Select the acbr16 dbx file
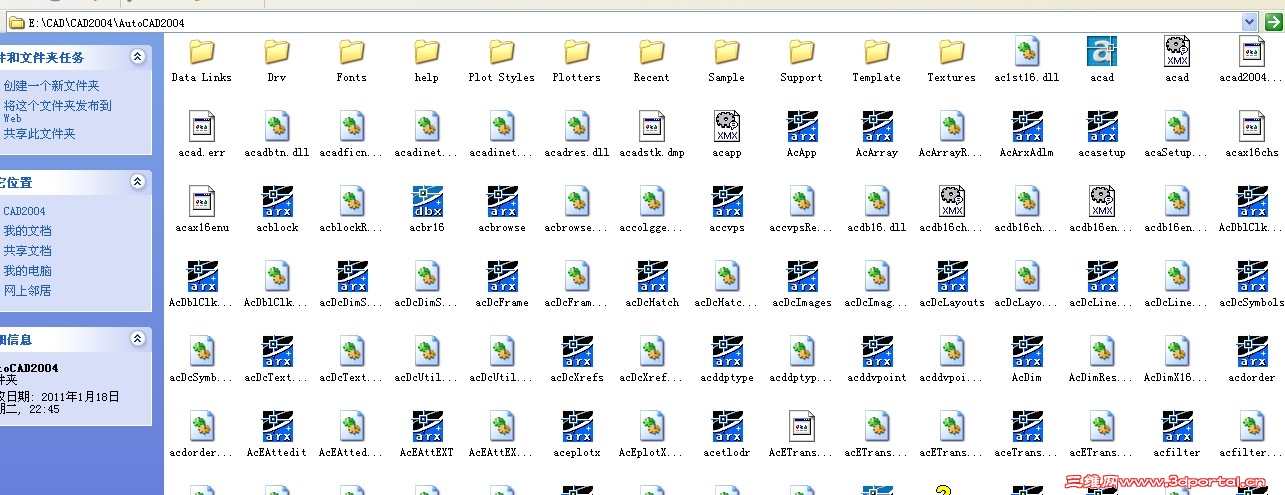 tap(427, 211)
